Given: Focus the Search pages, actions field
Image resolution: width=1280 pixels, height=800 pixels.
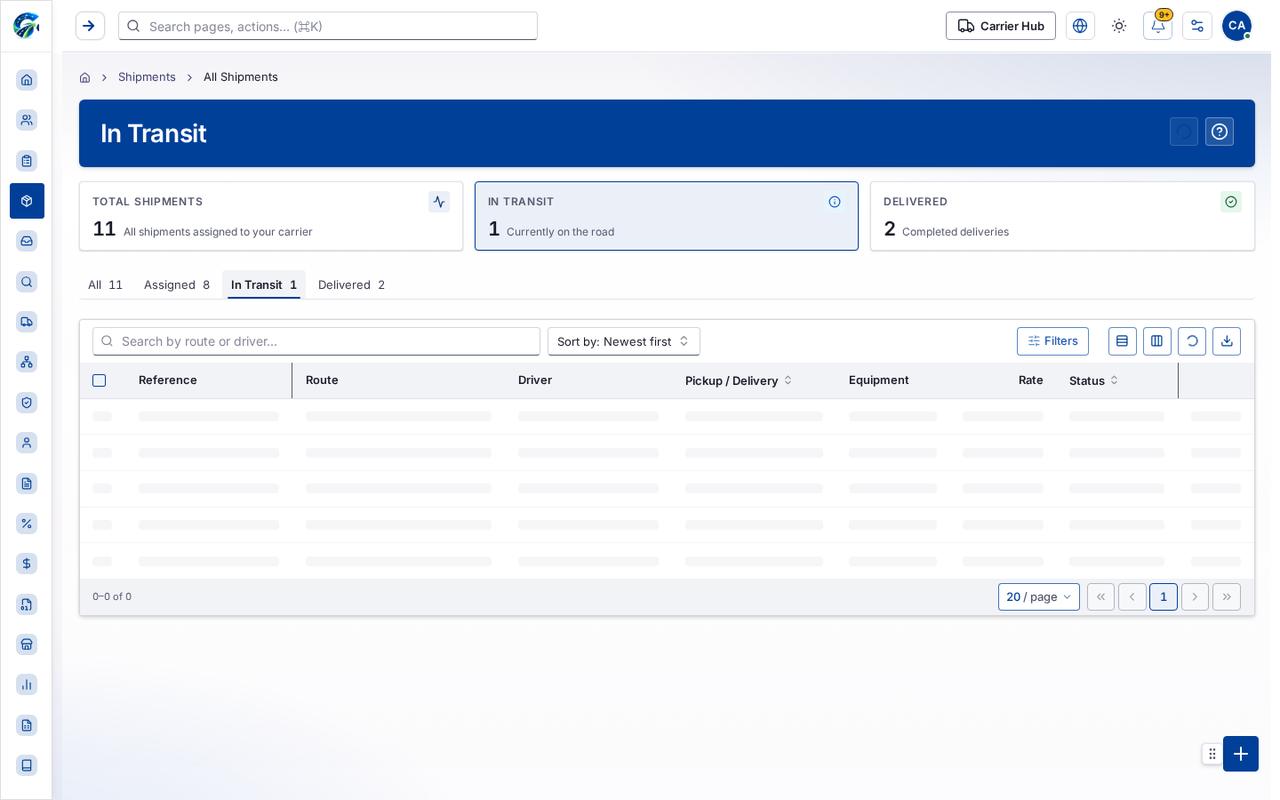Looking at the screenshot, I should pyautogui.click(x=328, y=26).
